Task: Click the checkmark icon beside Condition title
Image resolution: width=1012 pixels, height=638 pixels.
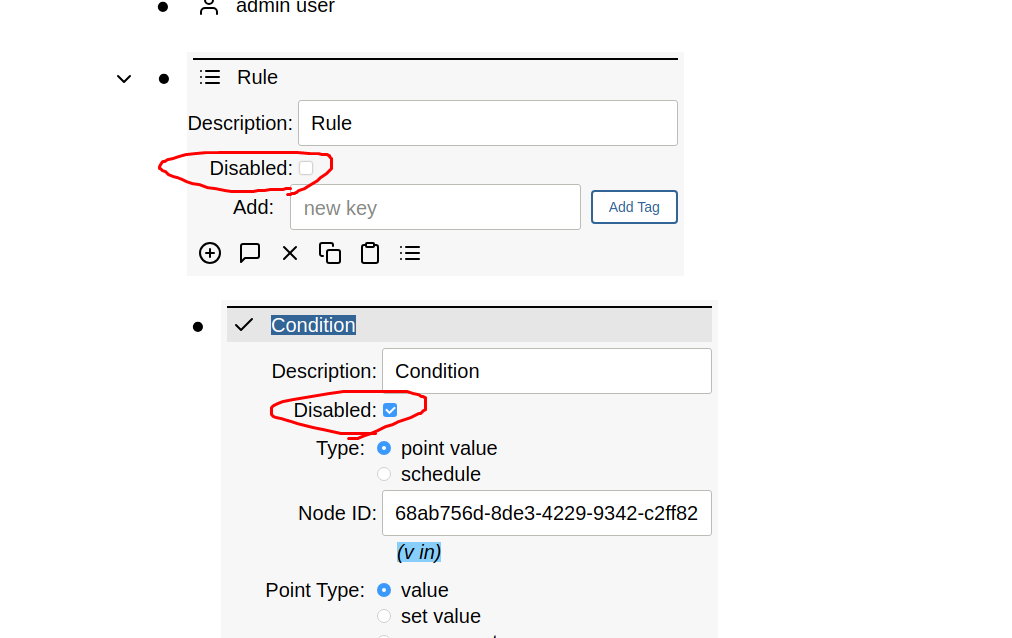Action: pos(244,325)
